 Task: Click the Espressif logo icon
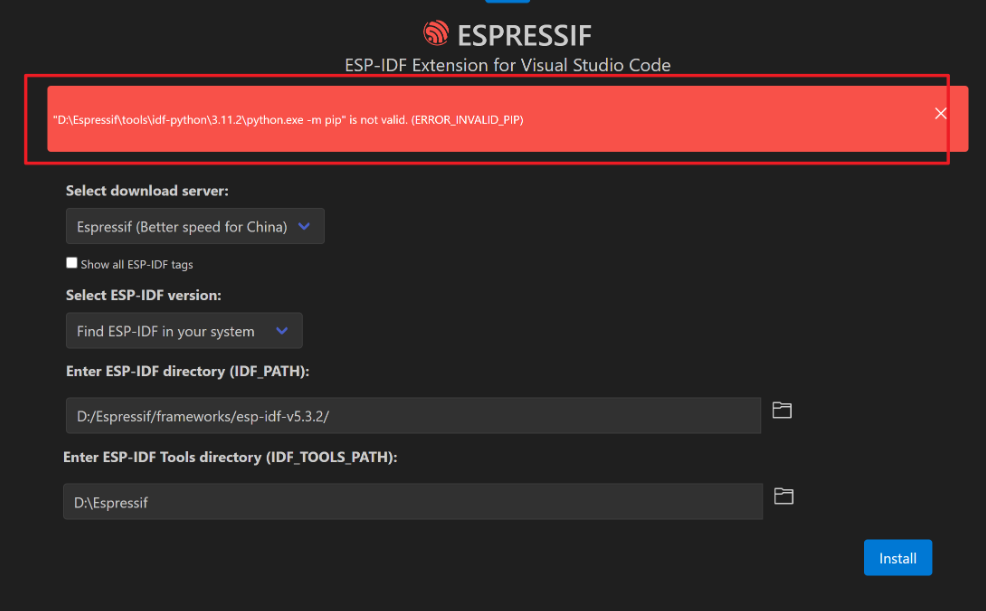point(436,33)
